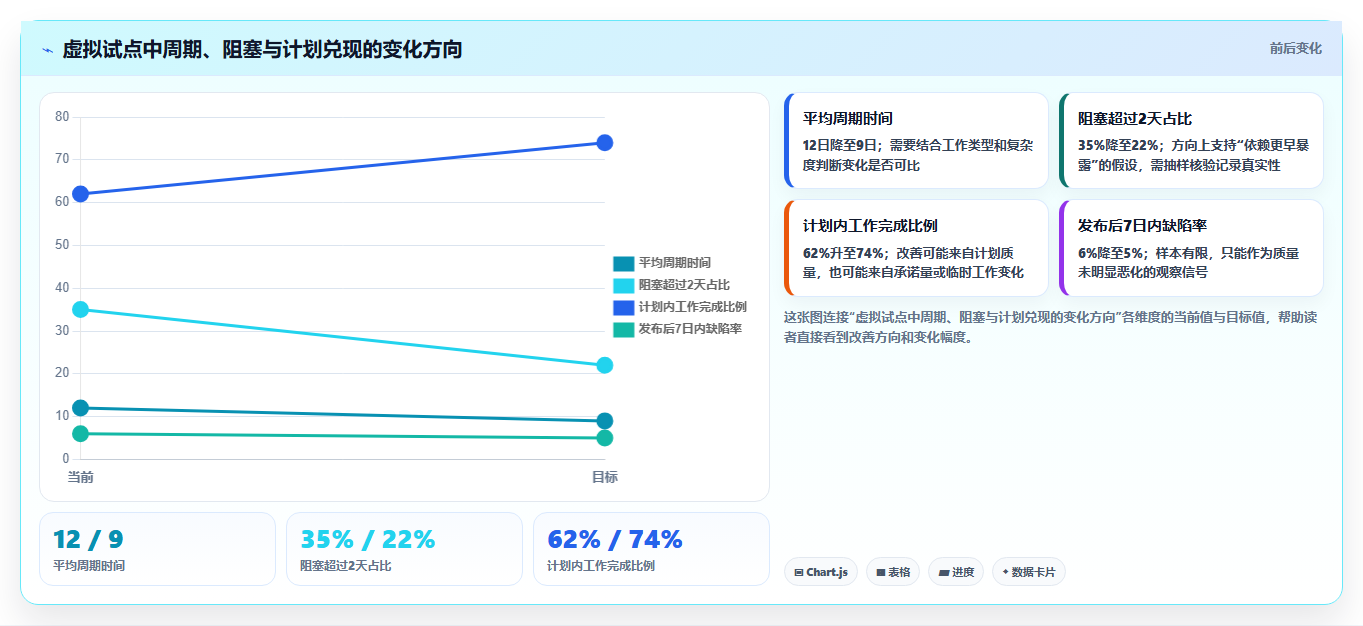This screenshot has height=626, width=1363.
Task: Click the 当前 x-axis label
Action: [x=80, y=477]
